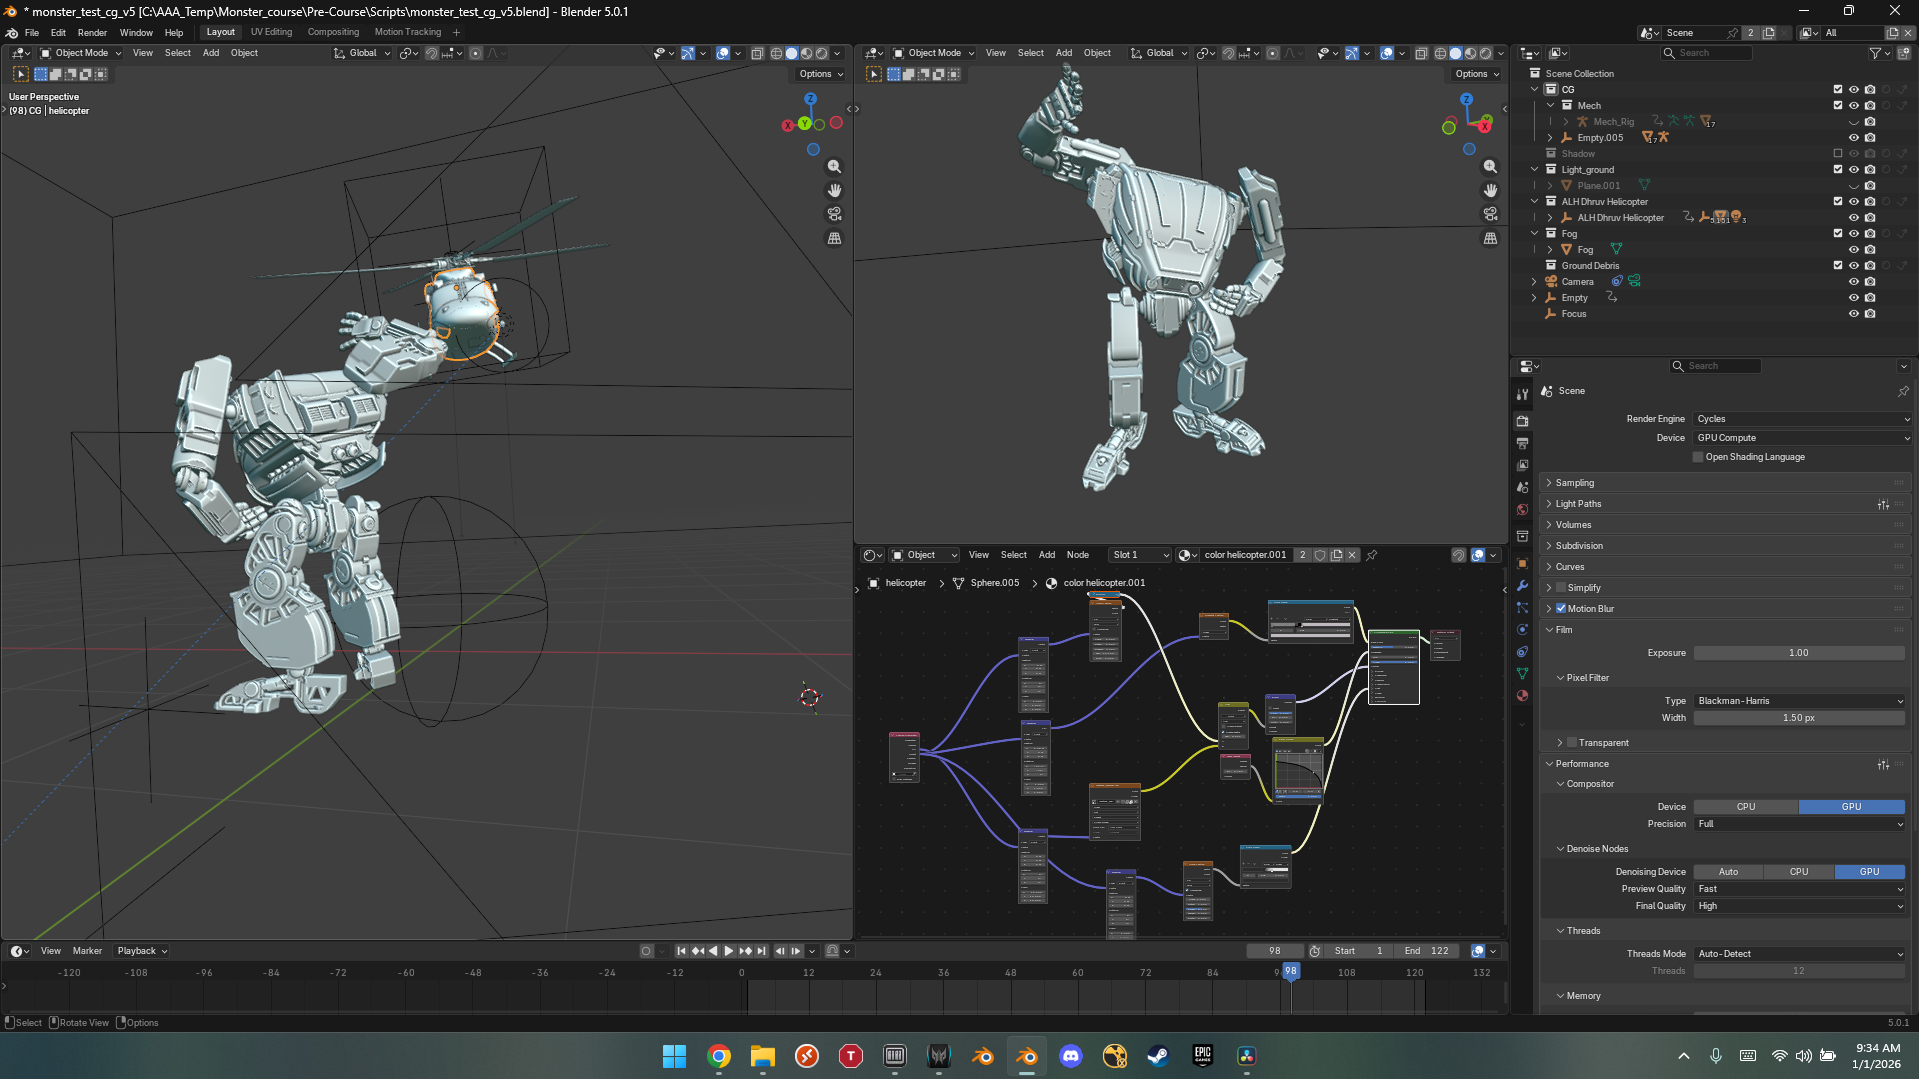Screen dimensions: 1919x1079
Task: Set Denoising Device to Auto
Action: (1728, 872)
